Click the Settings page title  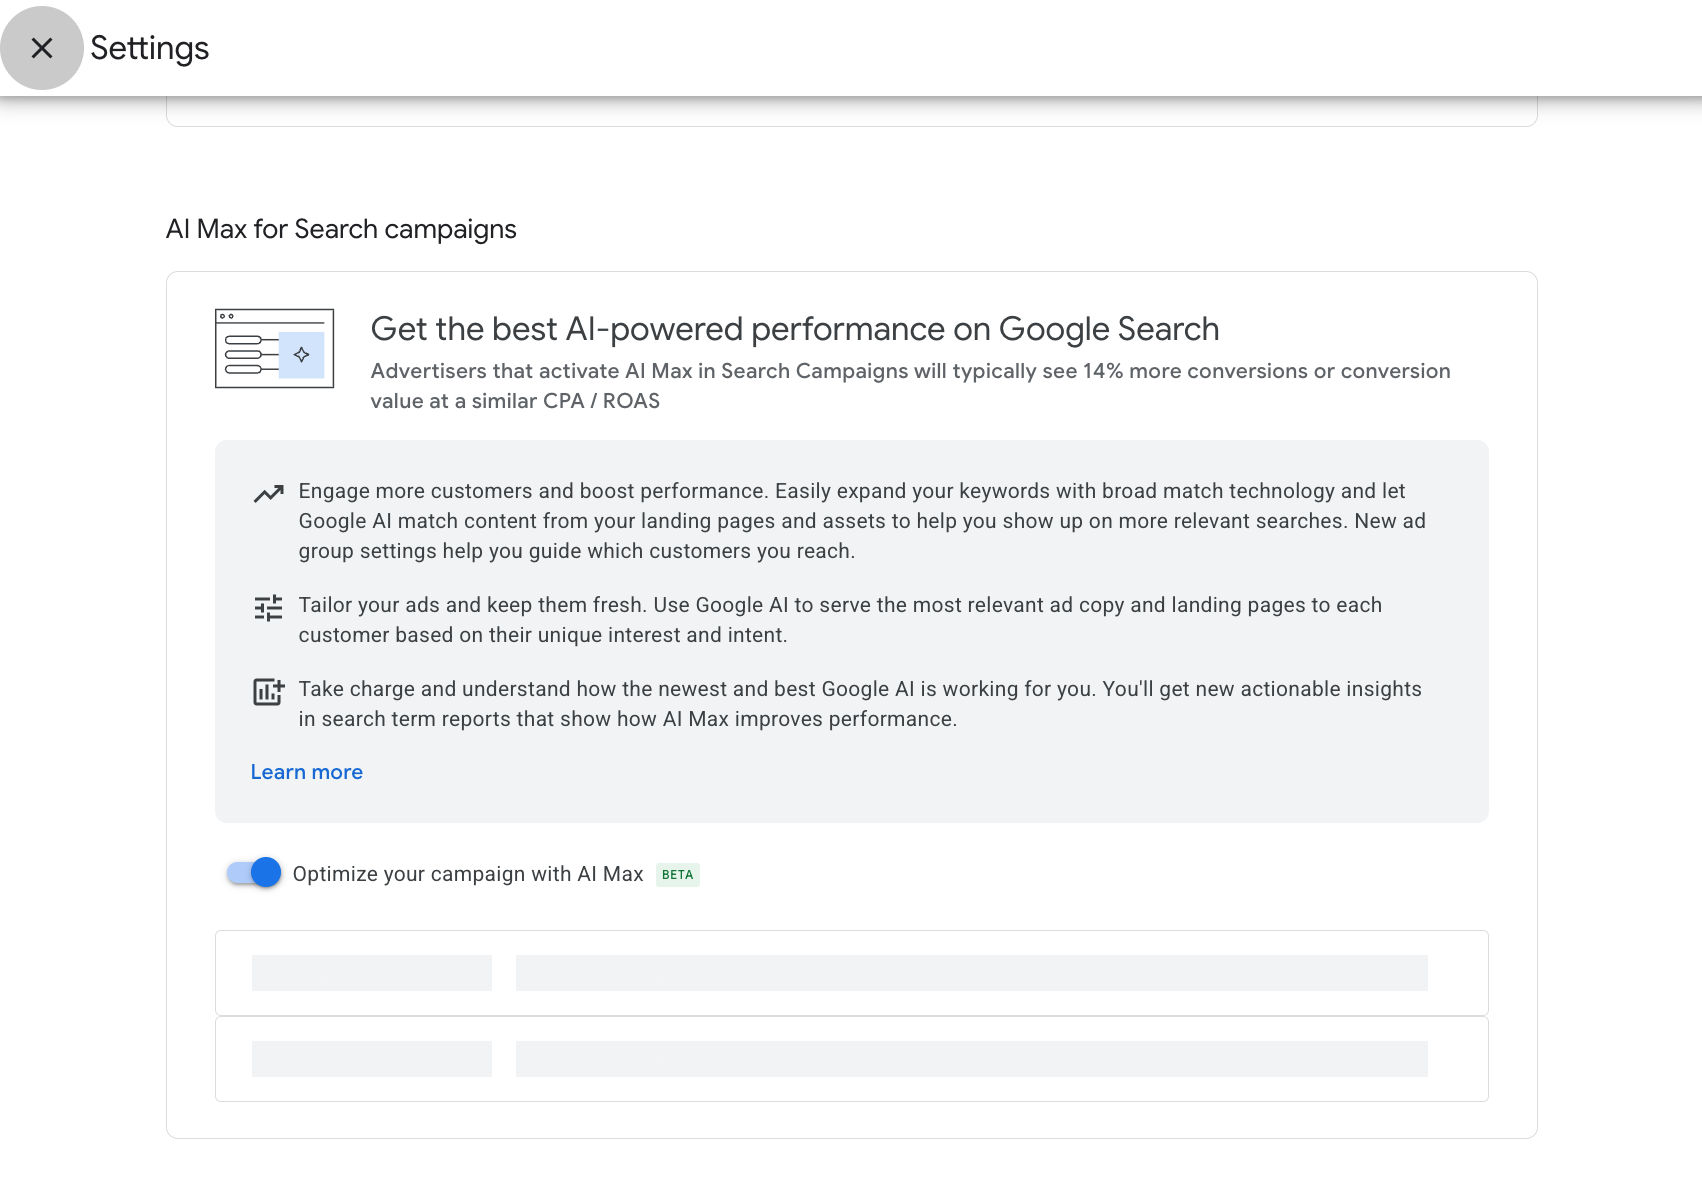click(150, 48)
